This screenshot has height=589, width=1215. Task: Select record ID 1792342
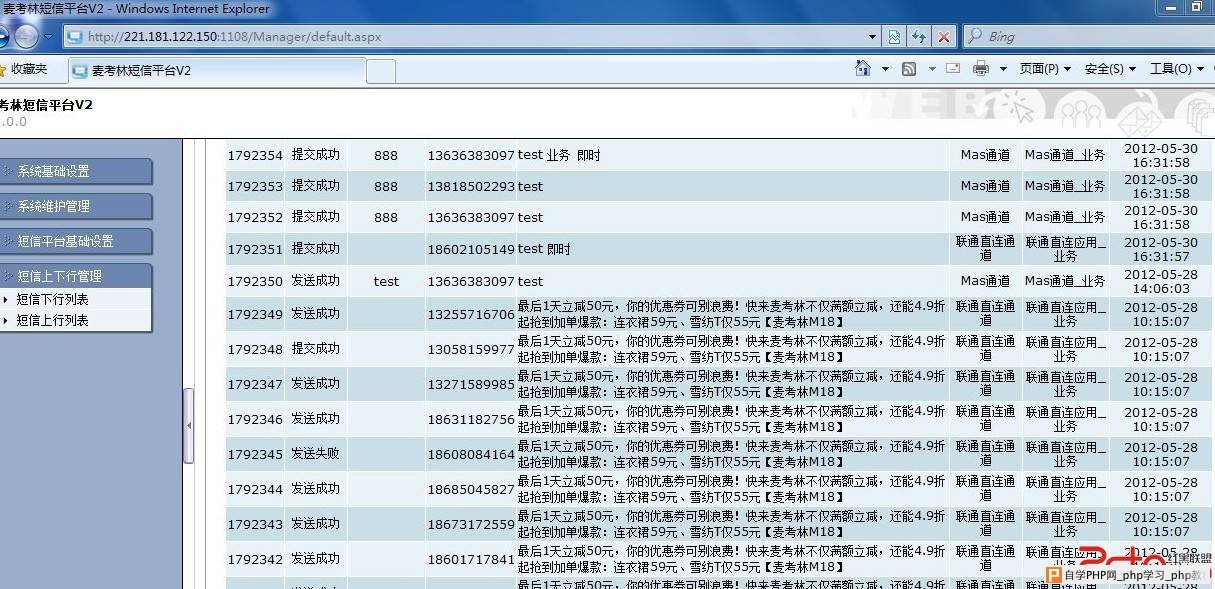tap(255, 559)
